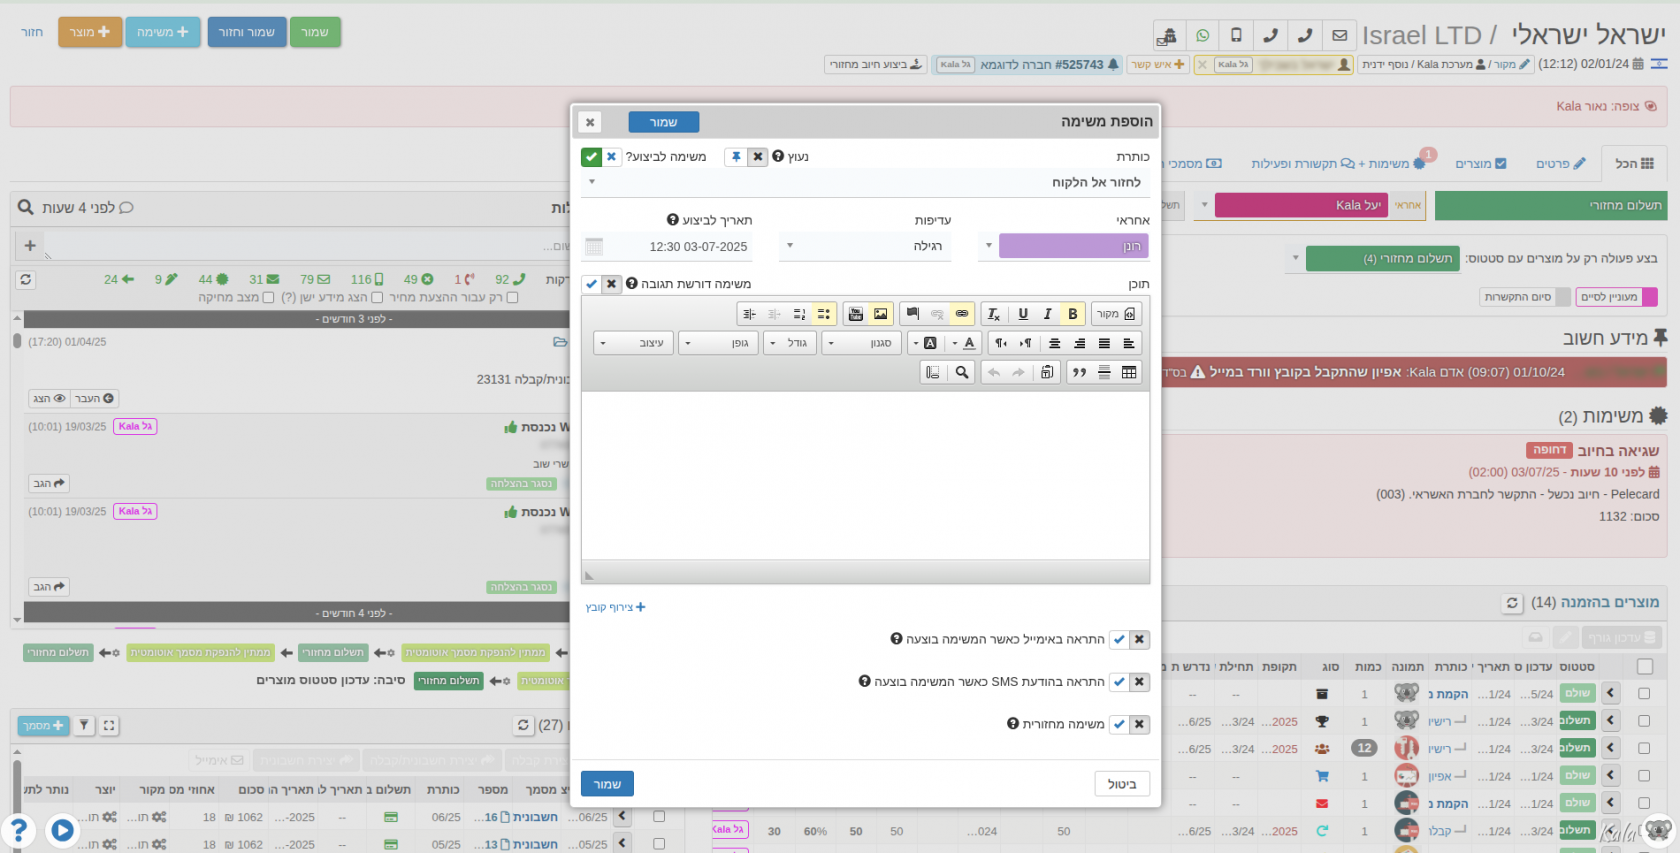Viewport: 1680px width, 853px height.
Task: Disable the SMS alert using its X button
Action: coord(1139,682)
